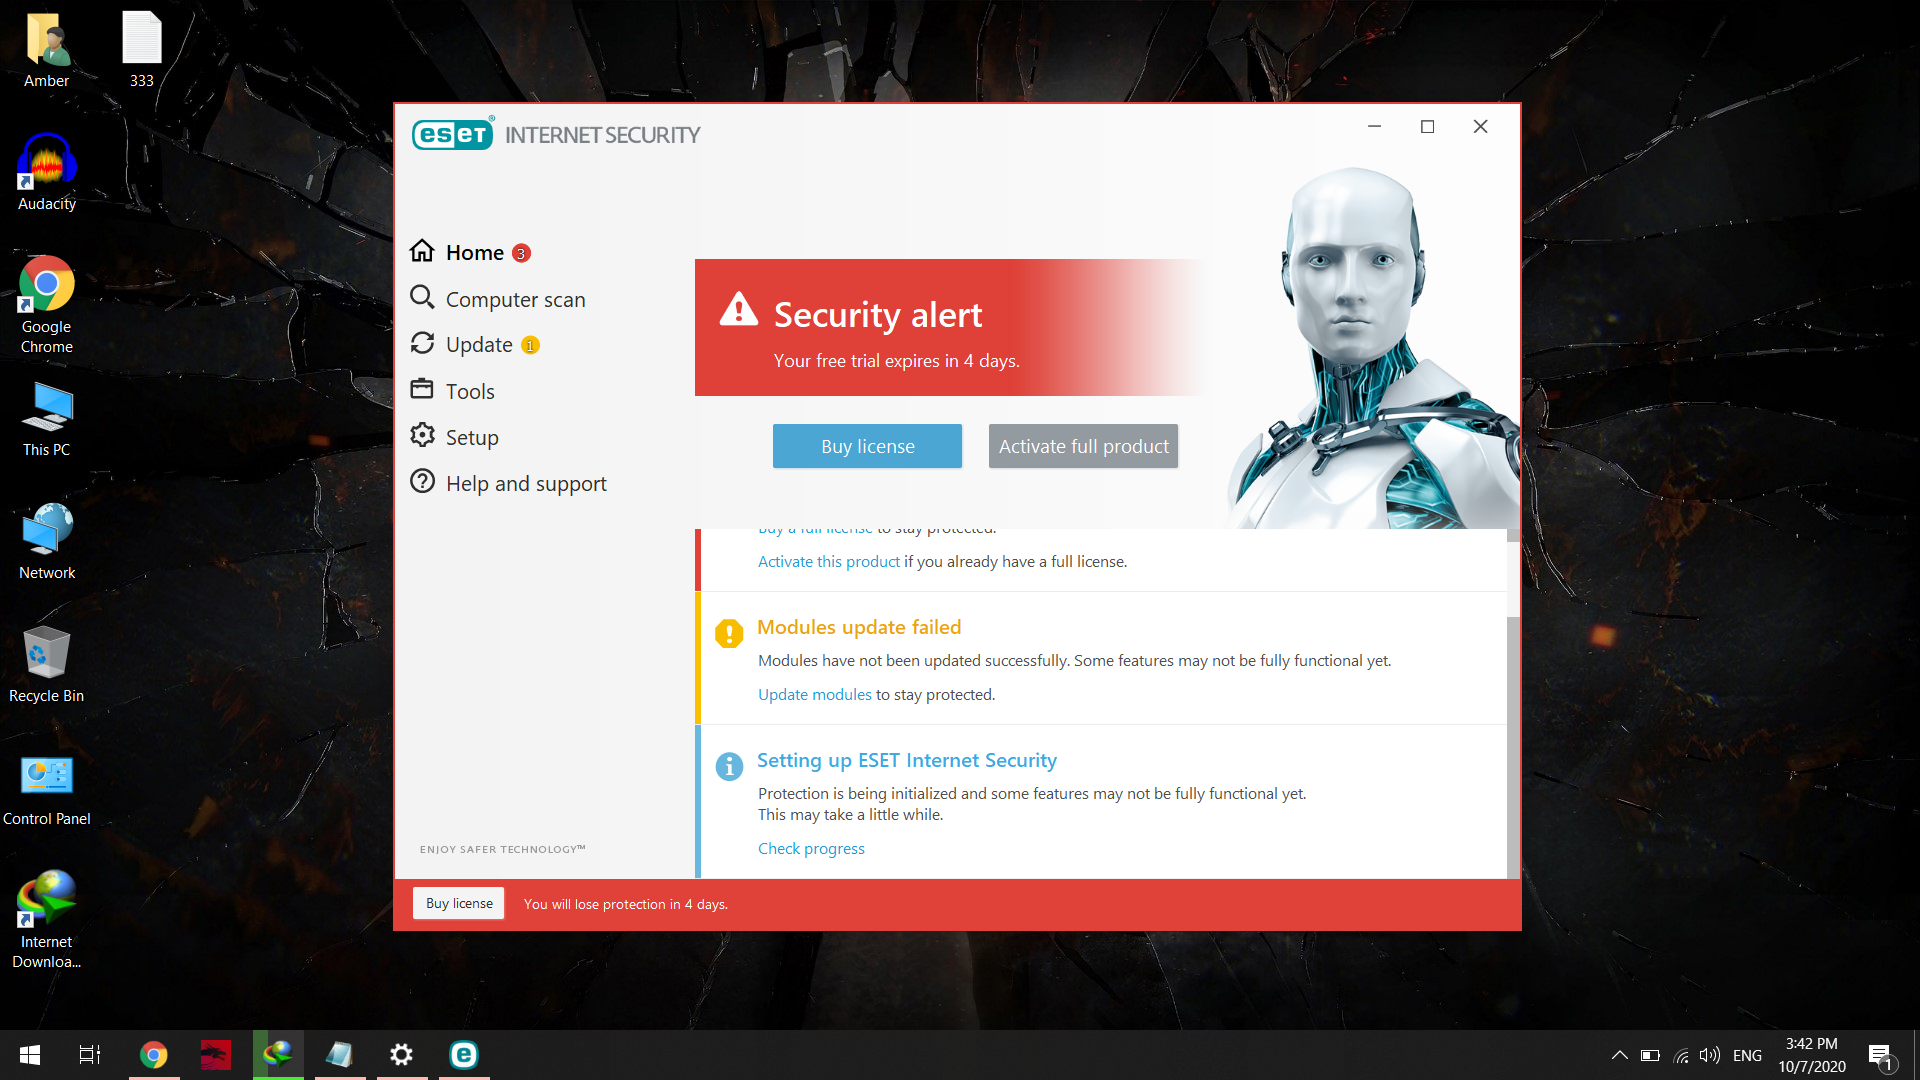Select the Recycle Bin desktop icon
Image resolution: width=1920 pixels, height=1080 pixels.
46,665
